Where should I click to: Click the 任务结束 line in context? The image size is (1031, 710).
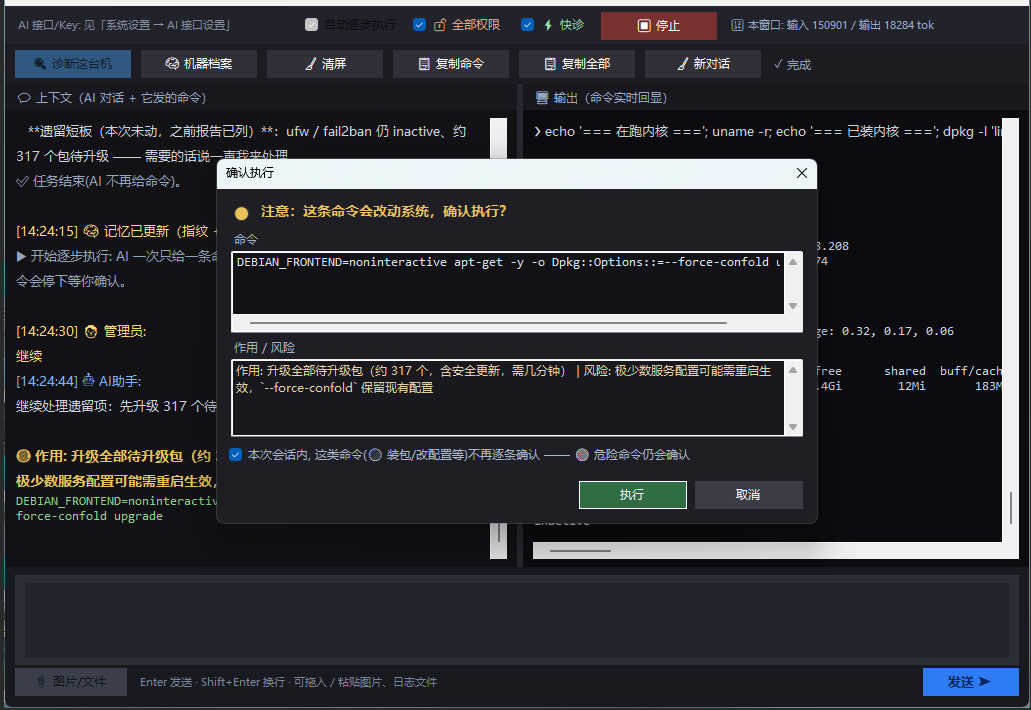(x=99, y=181)
